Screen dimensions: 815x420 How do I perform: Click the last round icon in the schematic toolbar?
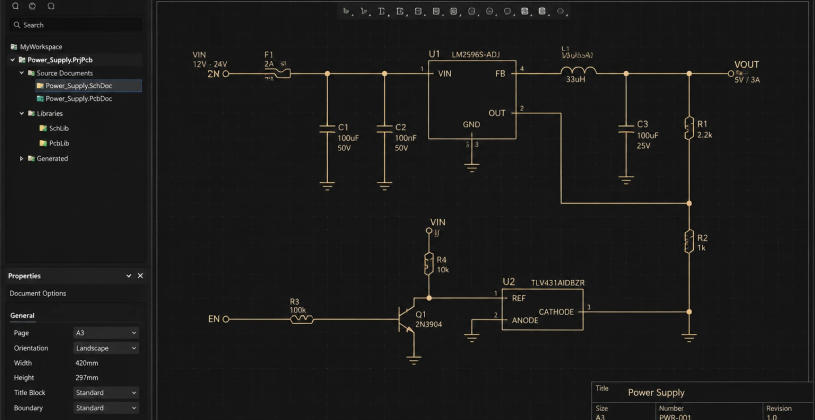point(560,11)
